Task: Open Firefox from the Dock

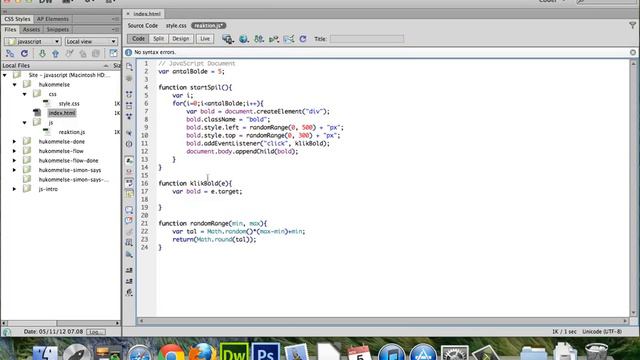Action: [x=202, y=352]
